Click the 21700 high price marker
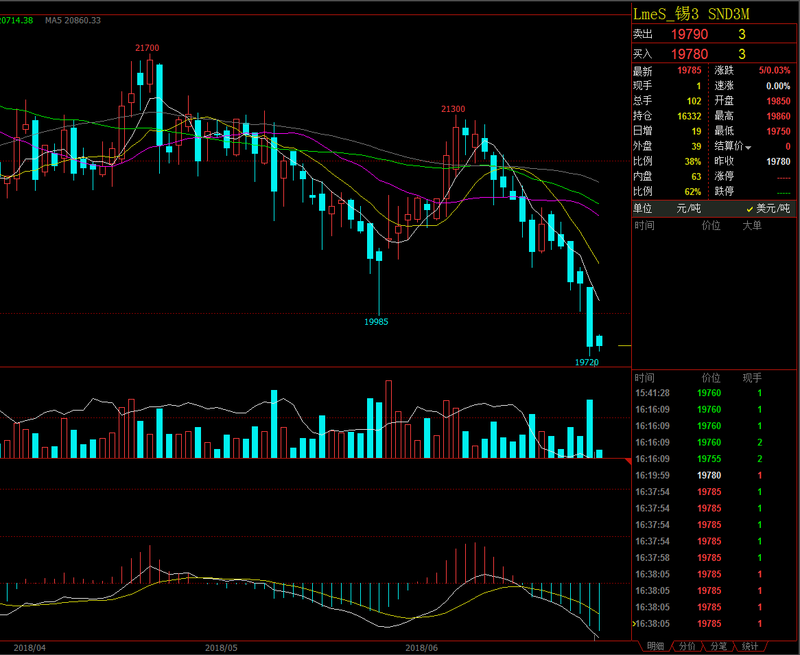 click(148, 47)
